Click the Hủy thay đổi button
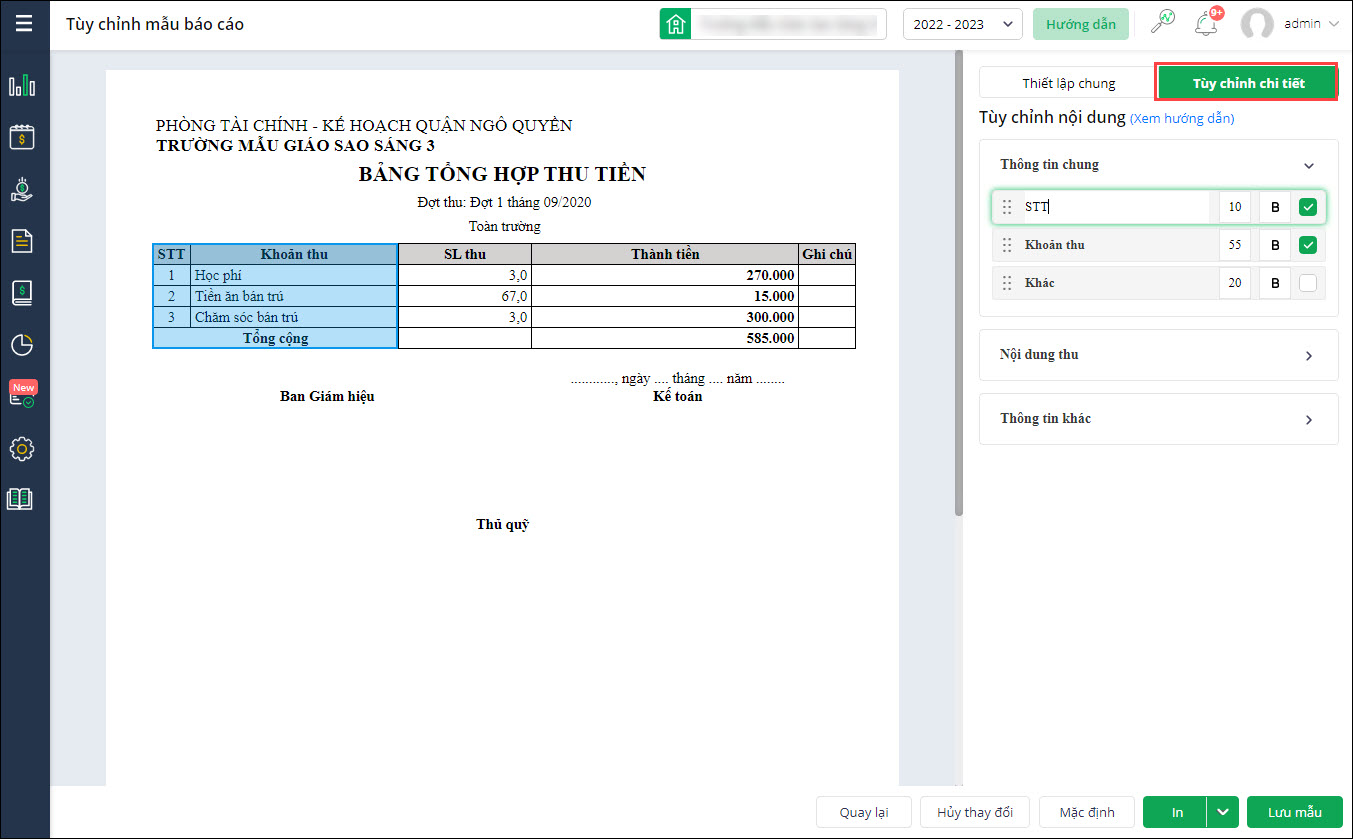Viewport: 1353px width, 839px height. click(975, 813)
